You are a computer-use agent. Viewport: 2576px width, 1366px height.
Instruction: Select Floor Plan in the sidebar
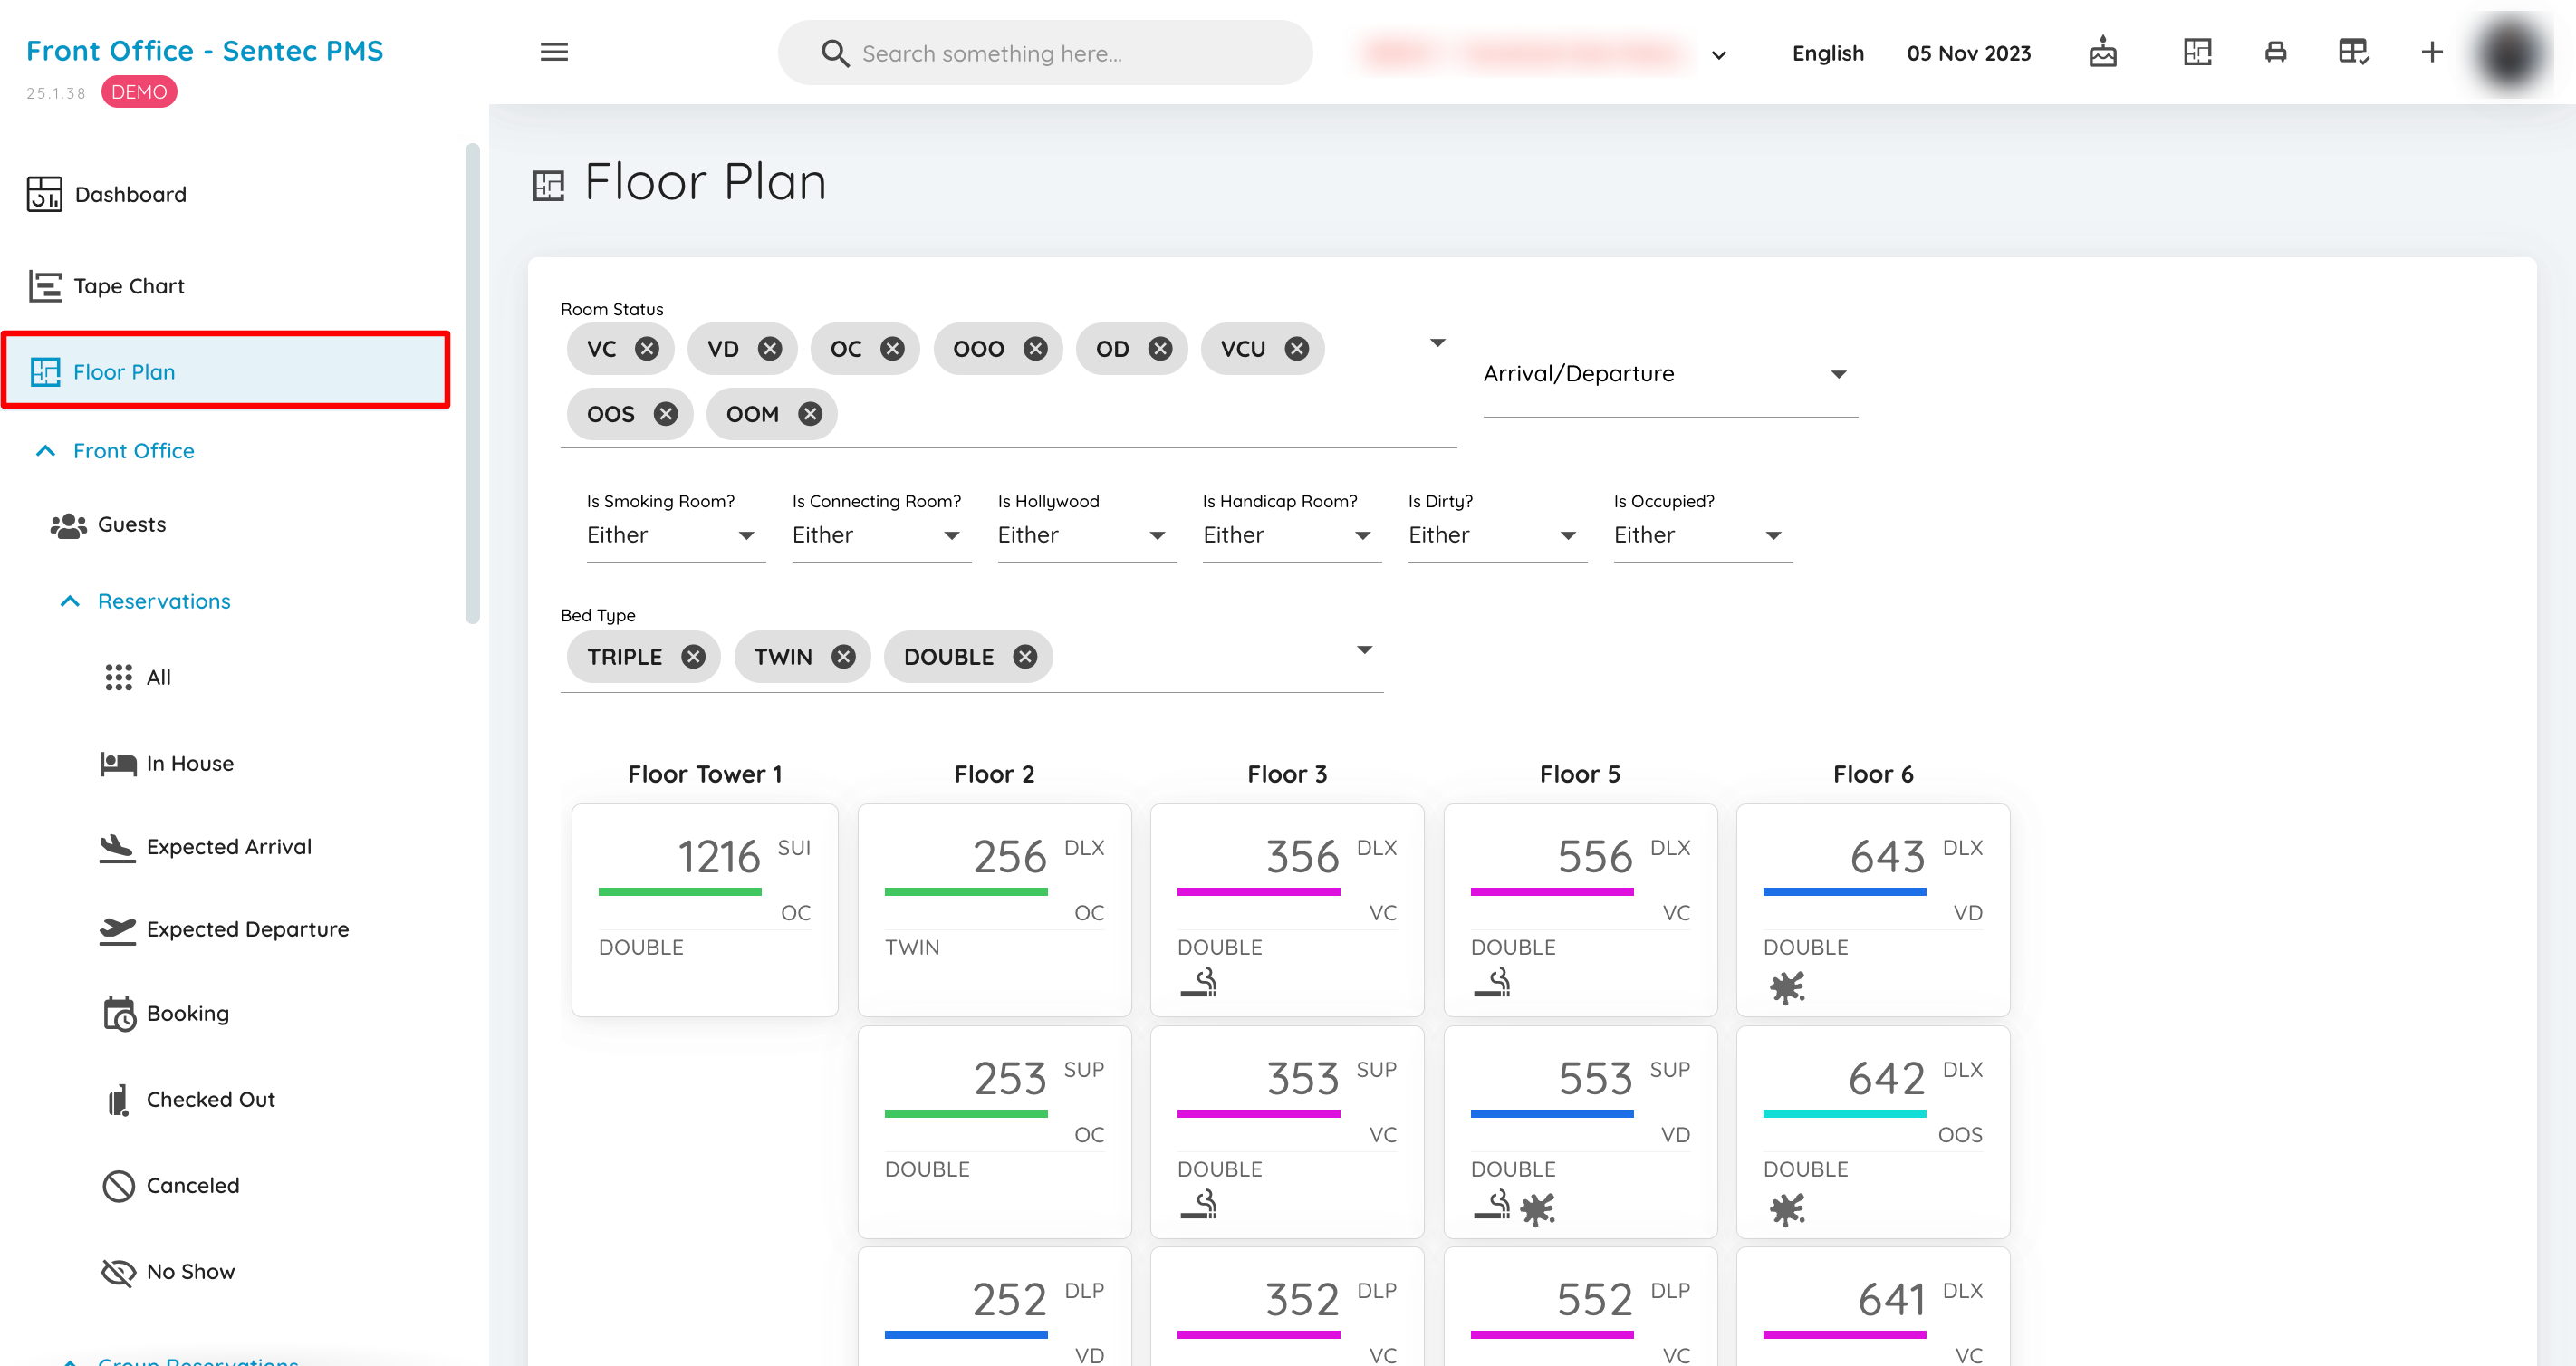[x=225, y=371]
